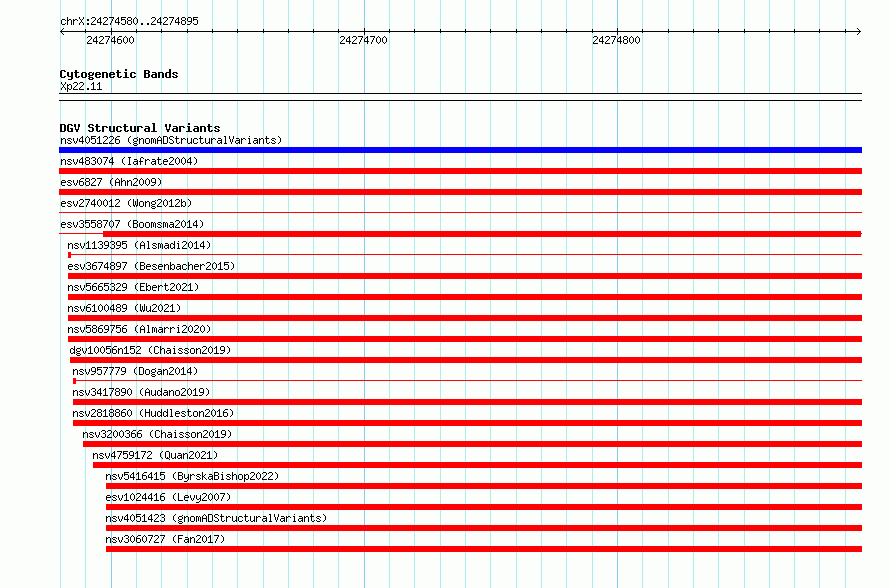This screenshot has height=588, width=890.
Task: Click the Cytogenetic Bands track title
Action: 119,74
